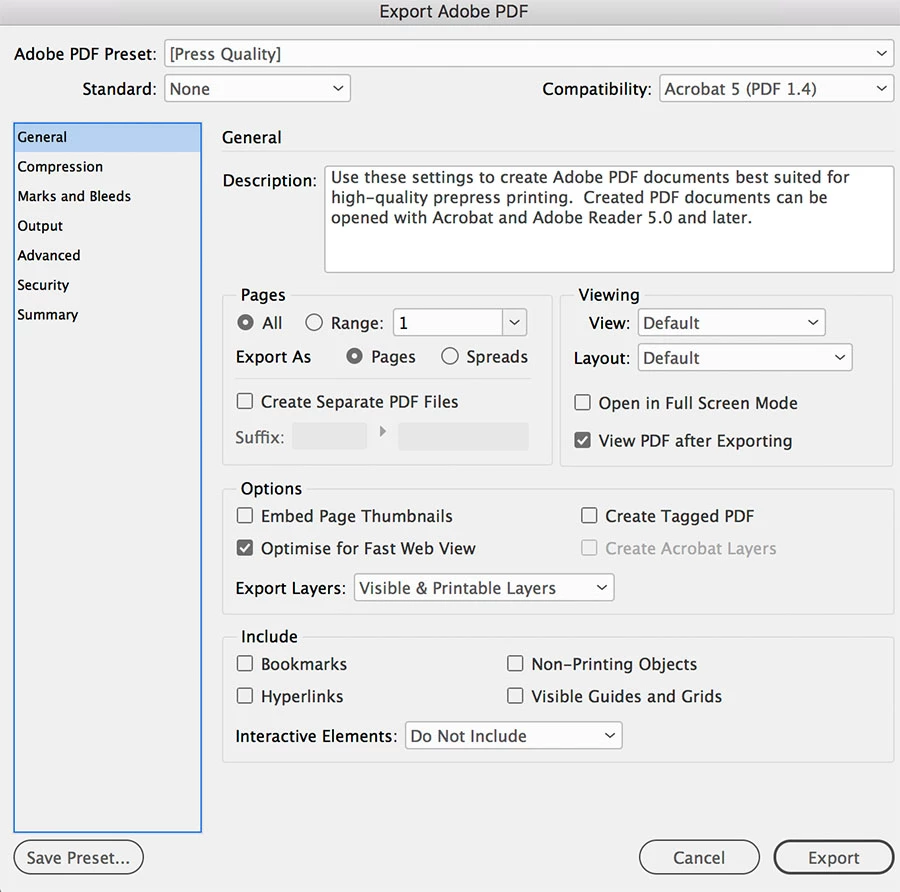The width and height of the screenshot is (900, 892).
Task: Open the Interactive Elements dropdown
Action: pyautogui.click(x=514, y=736)
